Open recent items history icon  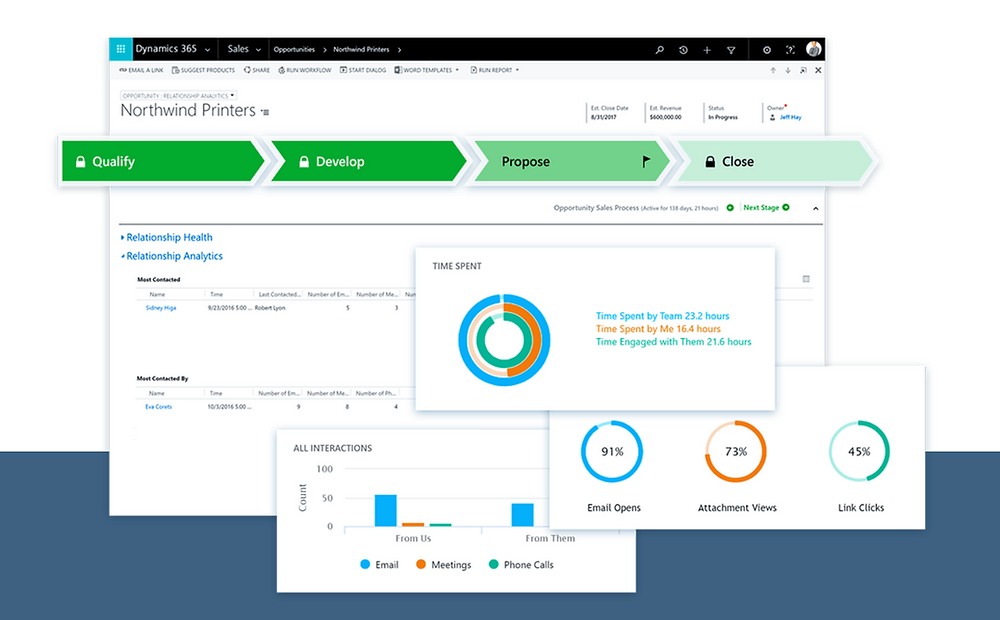tap(683, 50)
